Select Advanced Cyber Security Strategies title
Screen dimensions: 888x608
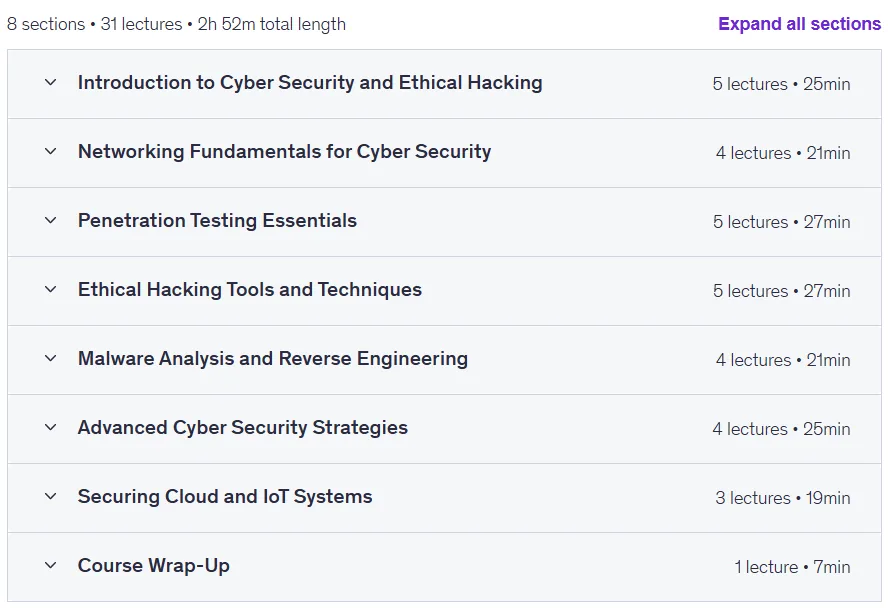pyautogui.click(x=242, y=428)
